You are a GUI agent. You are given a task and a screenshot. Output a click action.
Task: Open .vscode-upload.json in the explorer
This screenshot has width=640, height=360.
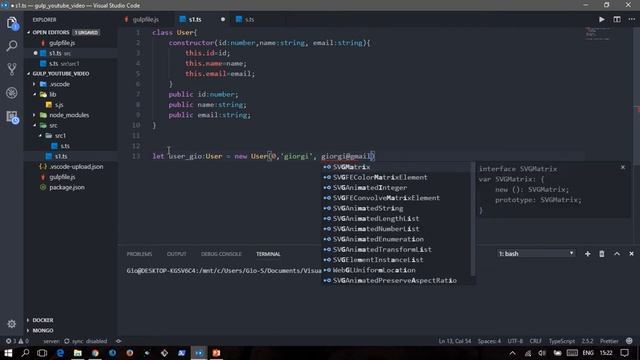[x=76, y=167]
